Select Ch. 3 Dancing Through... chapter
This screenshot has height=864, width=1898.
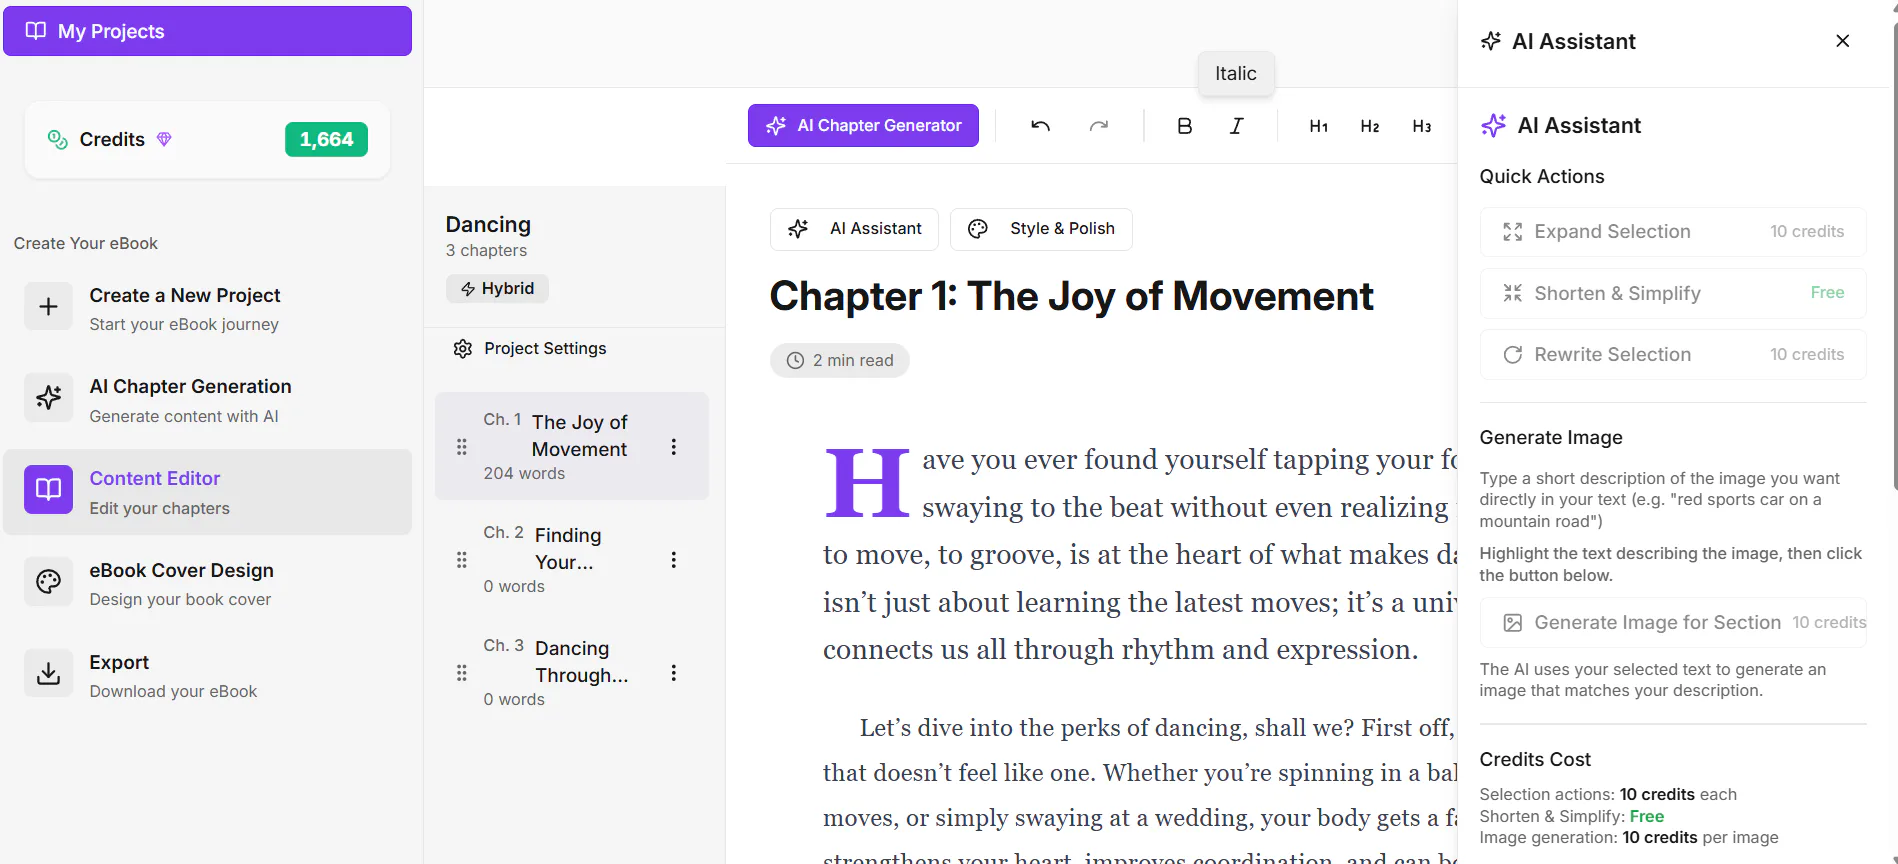(x=572, y=672)
